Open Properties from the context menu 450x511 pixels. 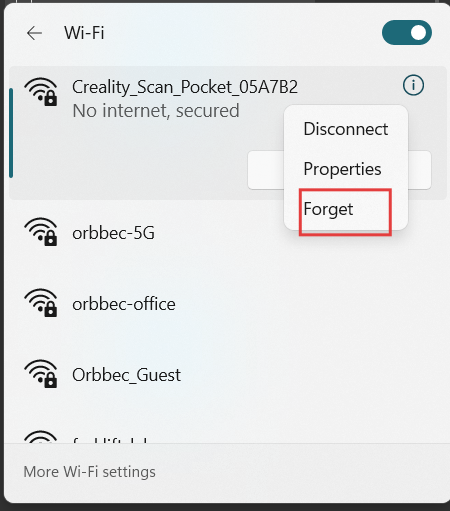[342, 169]
